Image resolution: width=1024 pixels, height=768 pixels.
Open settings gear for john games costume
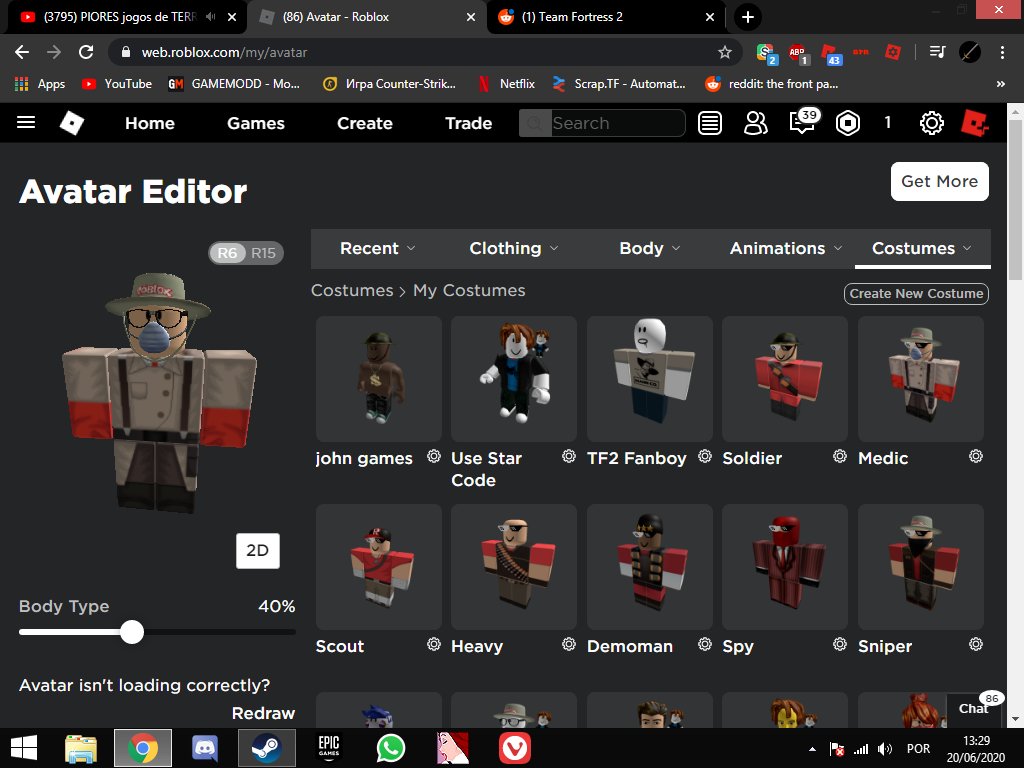434,456
